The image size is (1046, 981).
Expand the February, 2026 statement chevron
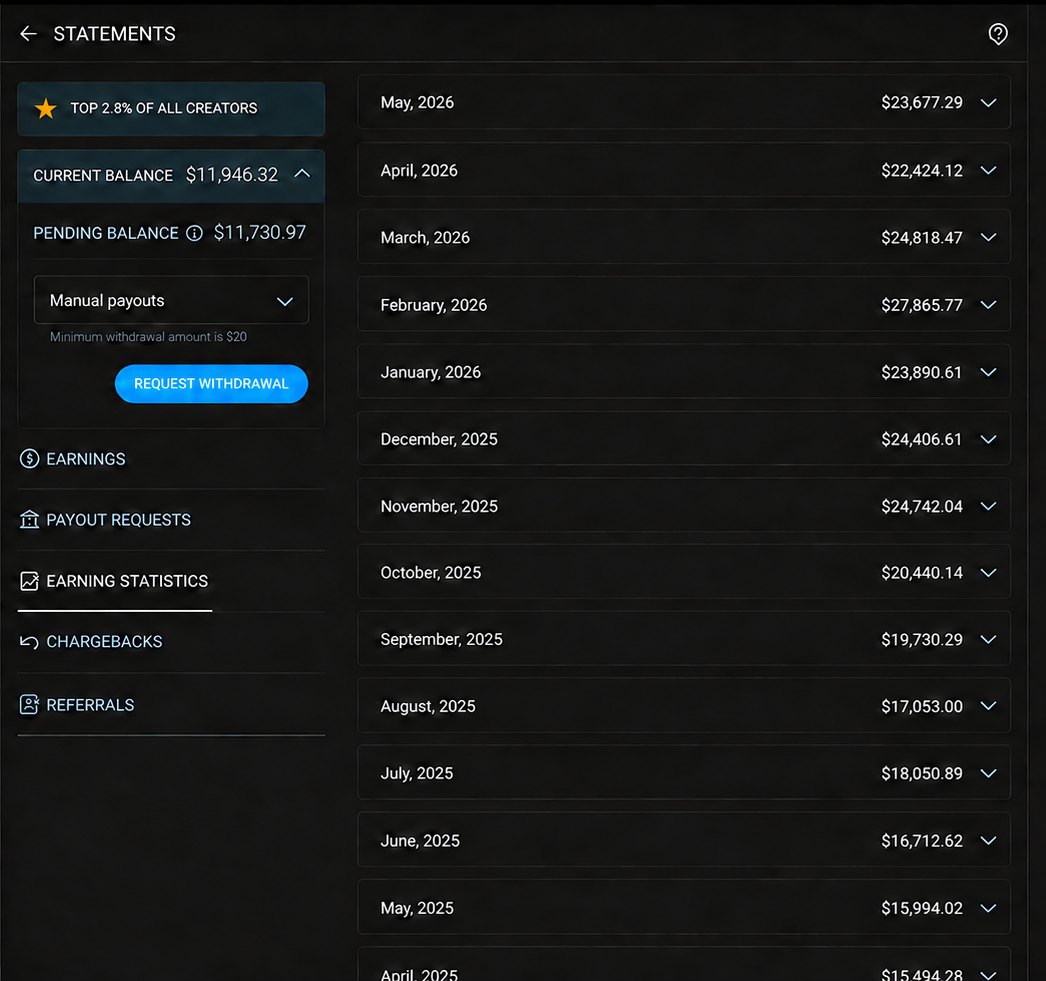coord(988,305)
